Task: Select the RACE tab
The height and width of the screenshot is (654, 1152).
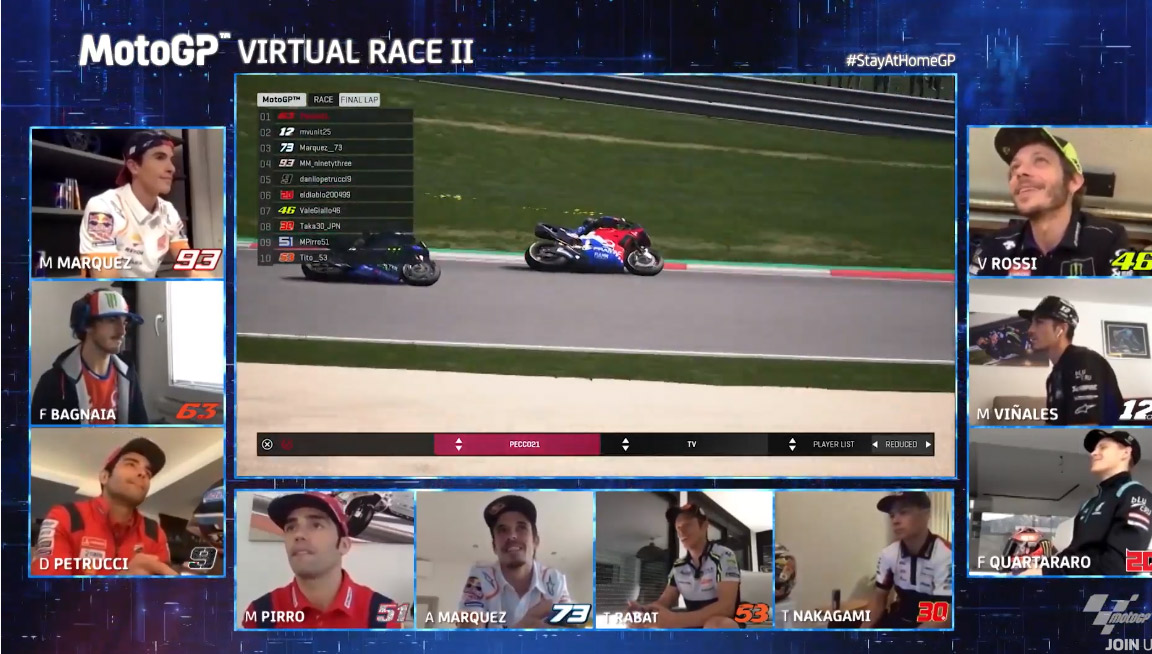Action: click(323, 99)
